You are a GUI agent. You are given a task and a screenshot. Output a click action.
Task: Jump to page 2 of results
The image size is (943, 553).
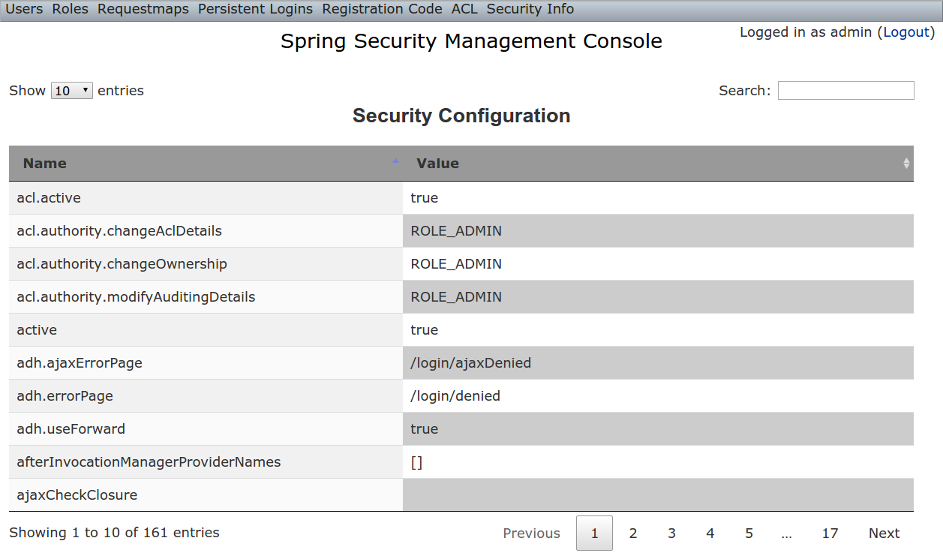pyautogui.click(x=633, y=533)
